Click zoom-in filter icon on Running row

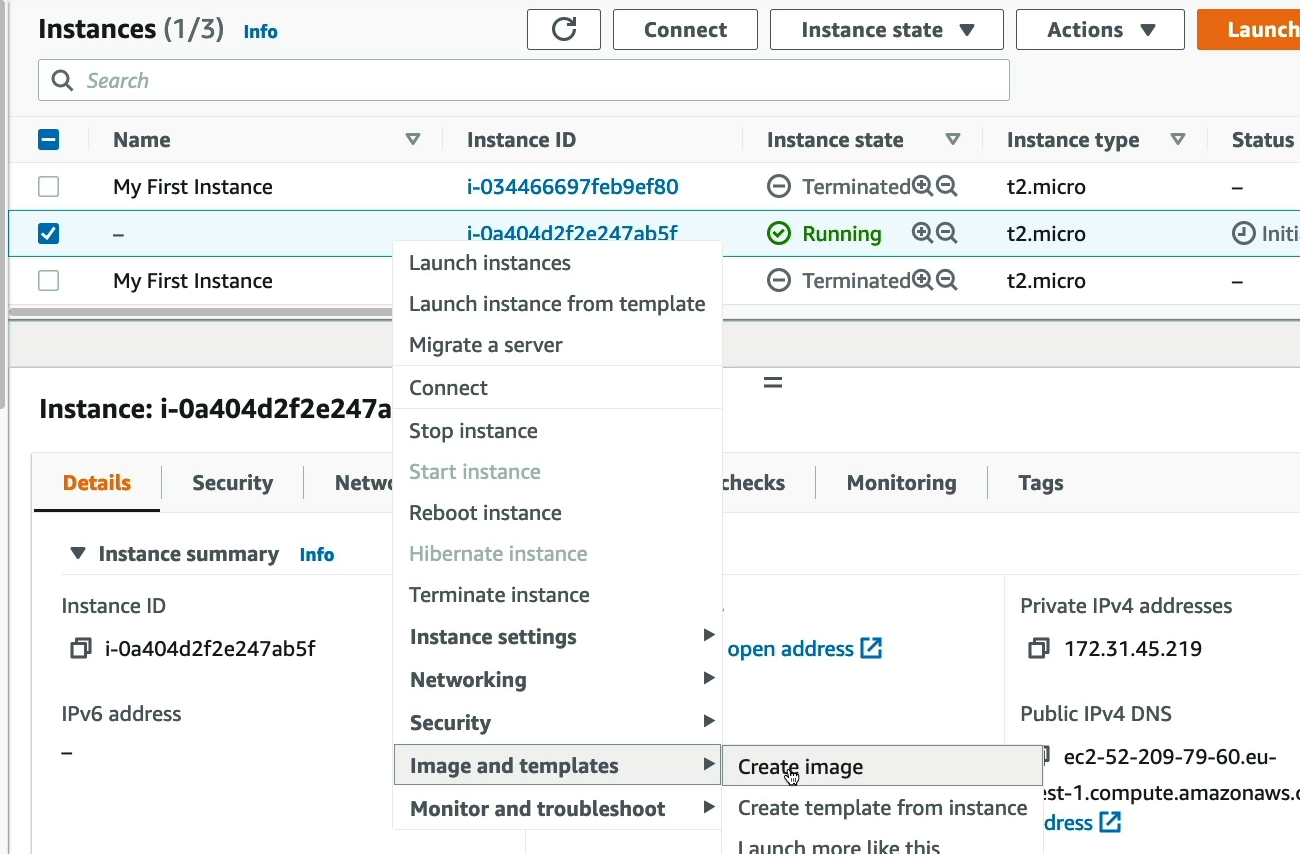[922, 234]
